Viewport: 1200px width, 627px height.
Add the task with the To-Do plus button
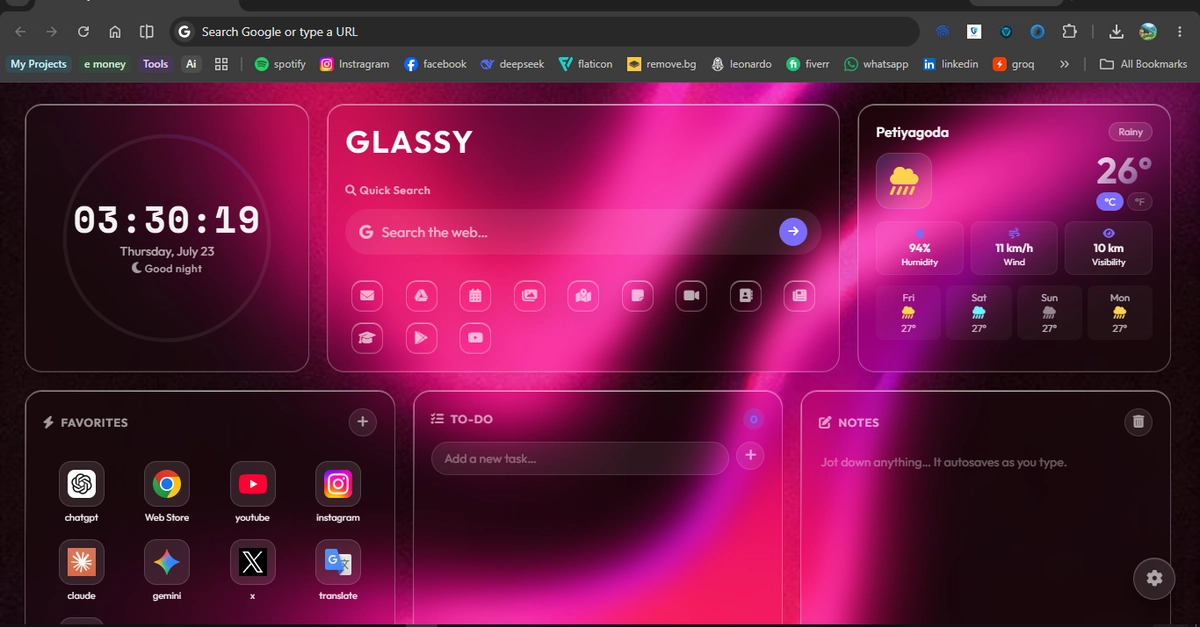(x=750, y=456)
